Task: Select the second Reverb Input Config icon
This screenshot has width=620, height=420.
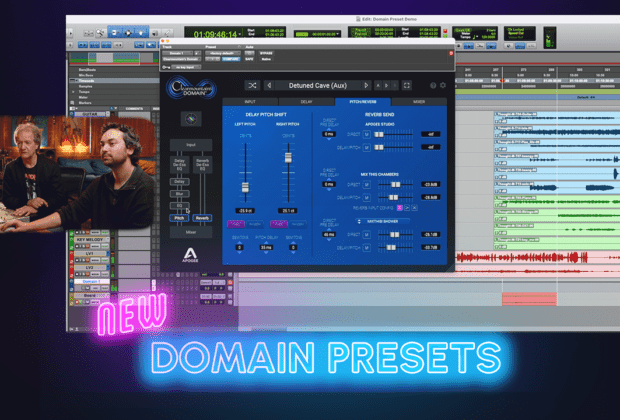Action: pos(407,208)
